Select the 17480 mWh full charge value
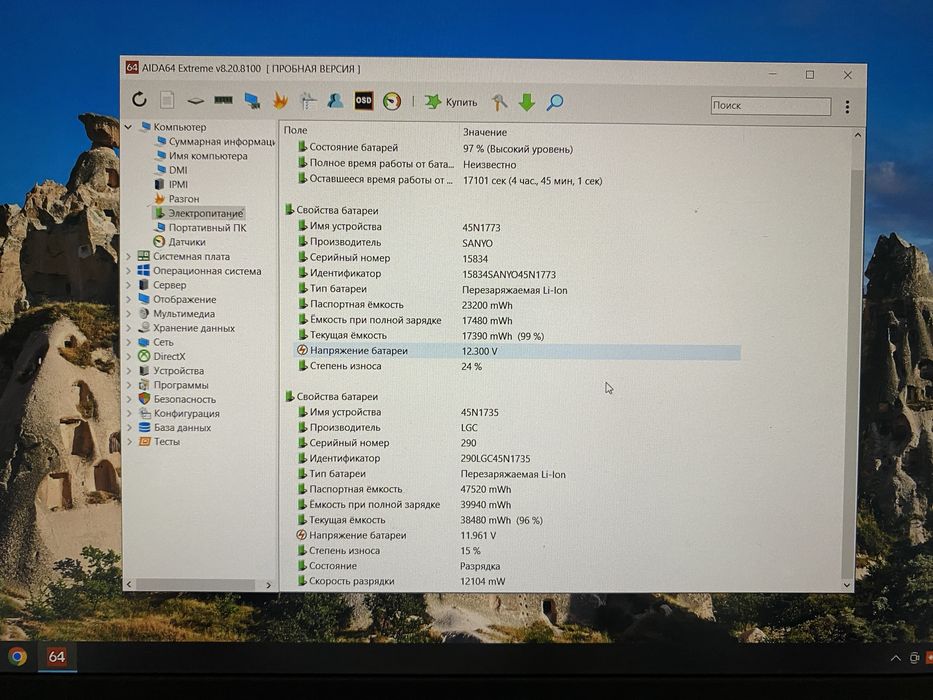The height and width of the screenshot is (700, 933). (x=487, y=321)
